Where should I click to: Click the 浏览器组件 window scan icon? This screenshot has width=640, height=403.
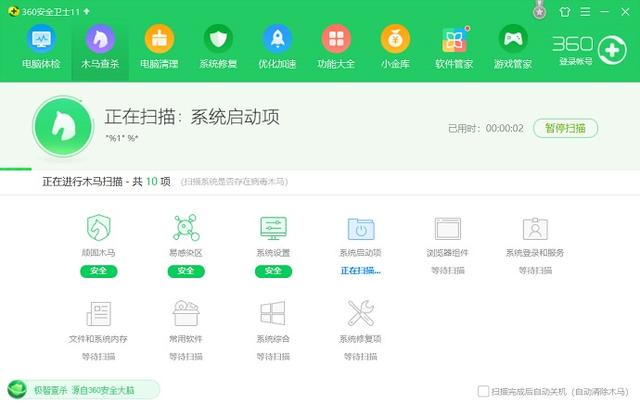[x=448, y=229]
